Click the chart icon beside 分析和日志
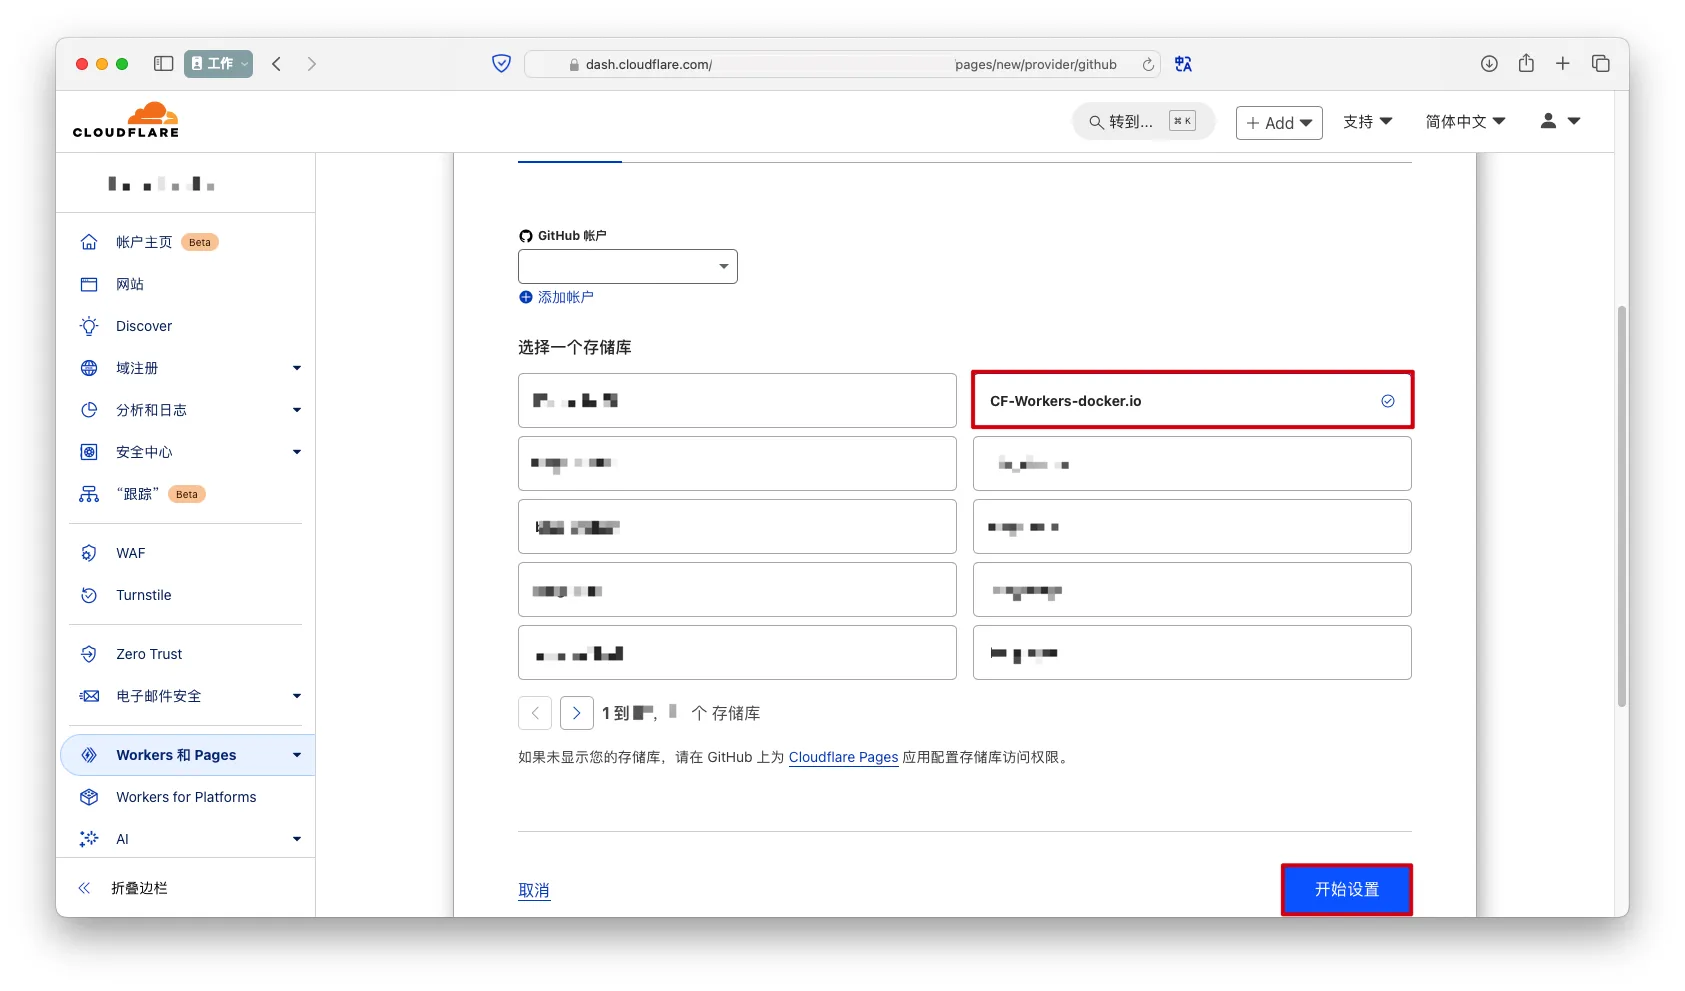 click(x=89, y=410)
